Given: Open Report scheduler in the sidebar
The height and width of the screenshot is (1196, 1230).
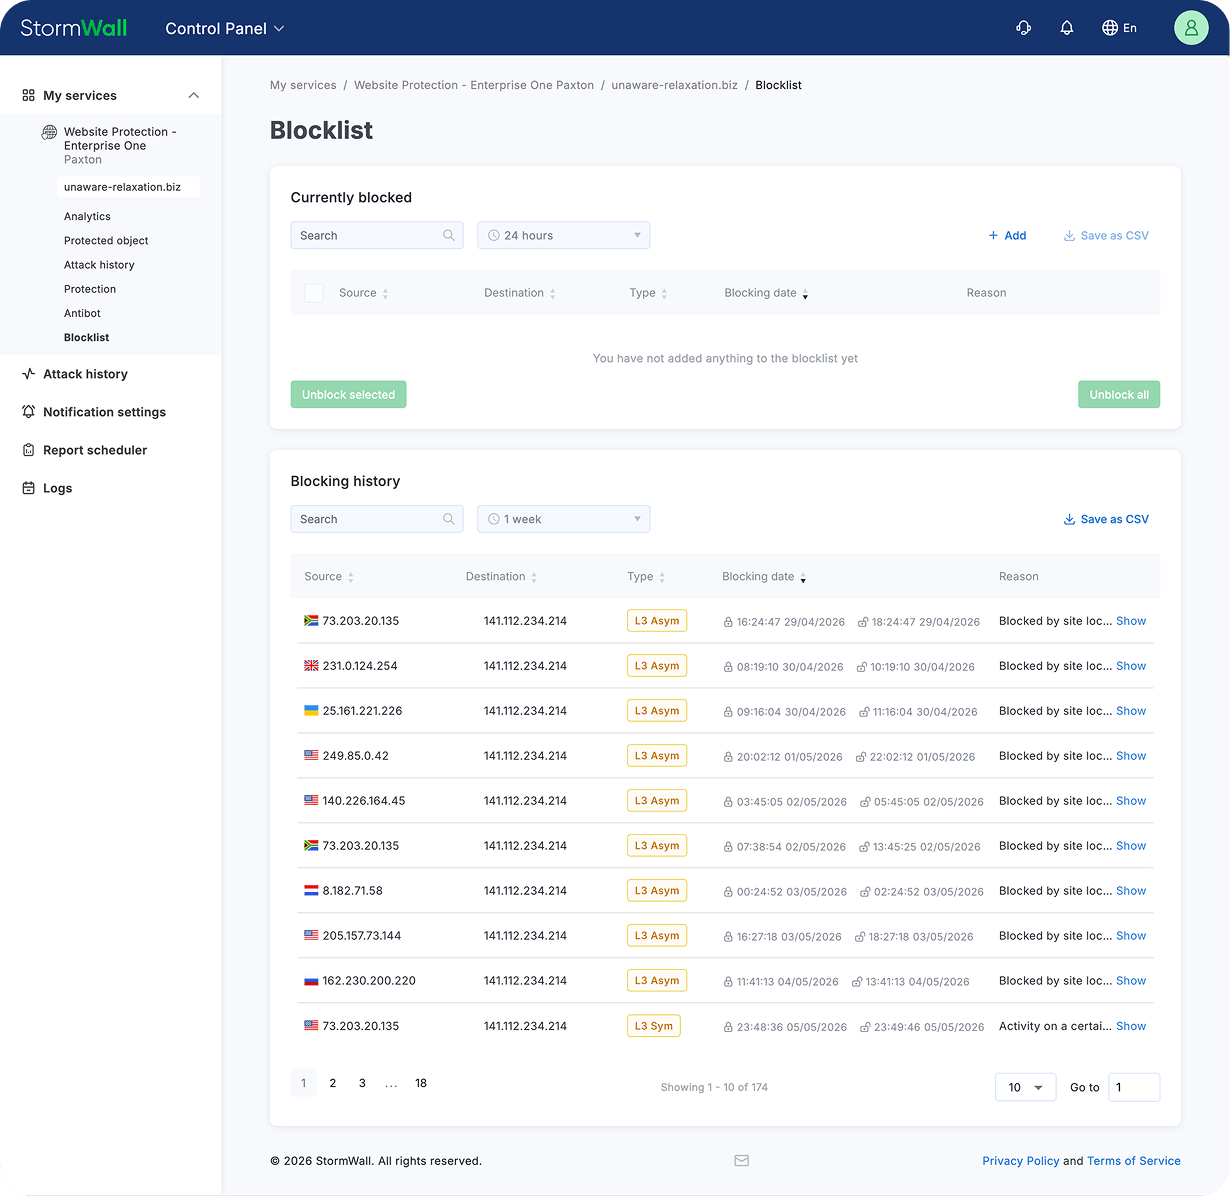Looking at the screenshot, I should coord(95,450).
